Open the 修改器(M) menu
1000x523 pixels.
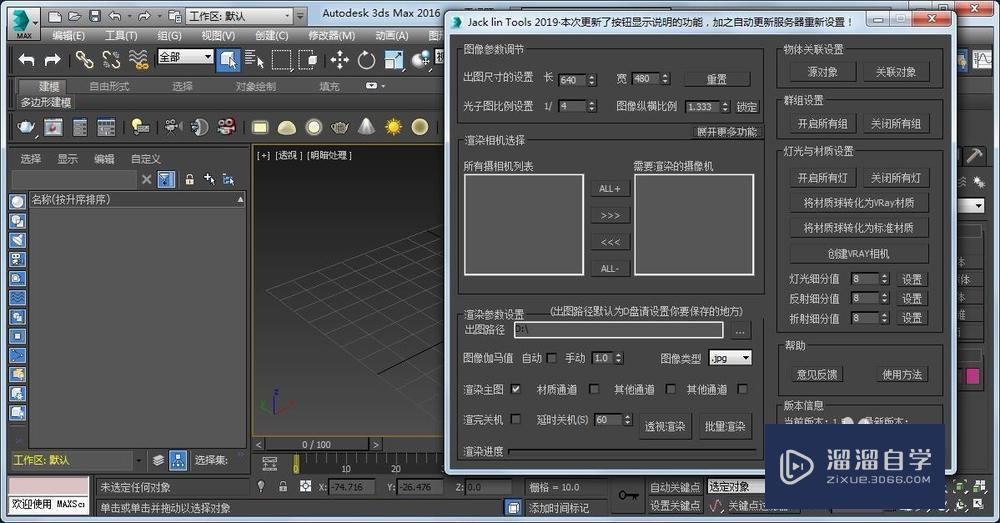pyautogui.click(x=332, y=36)
